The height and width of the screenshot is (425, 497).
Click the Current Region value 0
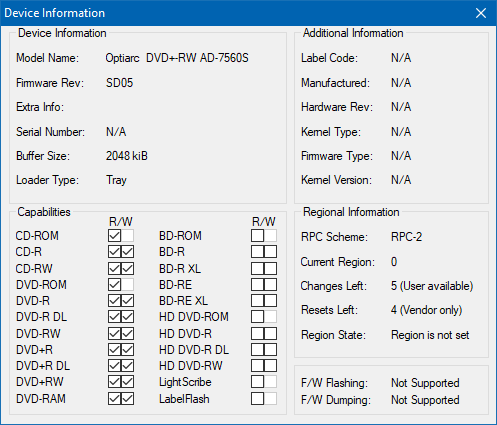394,262
